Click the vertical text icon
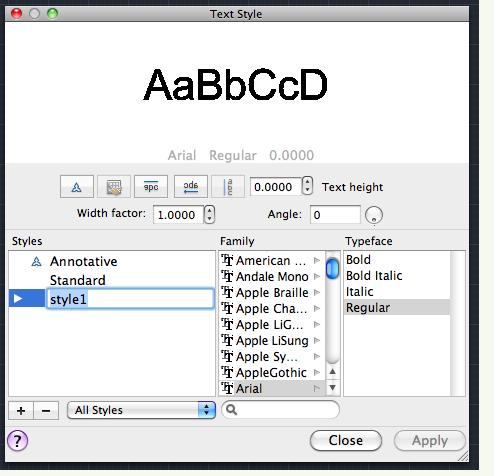Viewport: 494px width, 476px height. [x=228, y=187]
